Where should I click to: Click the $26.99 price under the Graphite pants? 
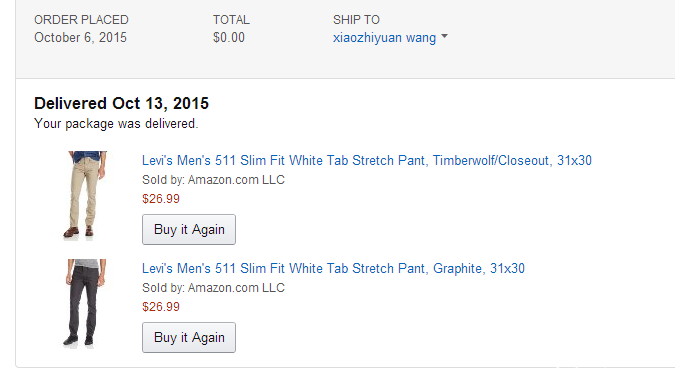click(161, 307)
